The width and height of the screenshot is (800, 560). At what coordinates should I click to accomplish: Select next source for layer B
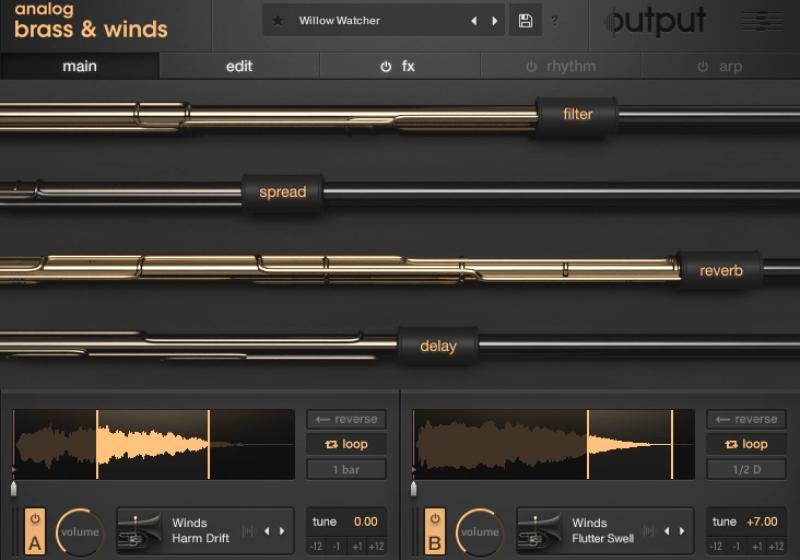click(x=682, y=531)
